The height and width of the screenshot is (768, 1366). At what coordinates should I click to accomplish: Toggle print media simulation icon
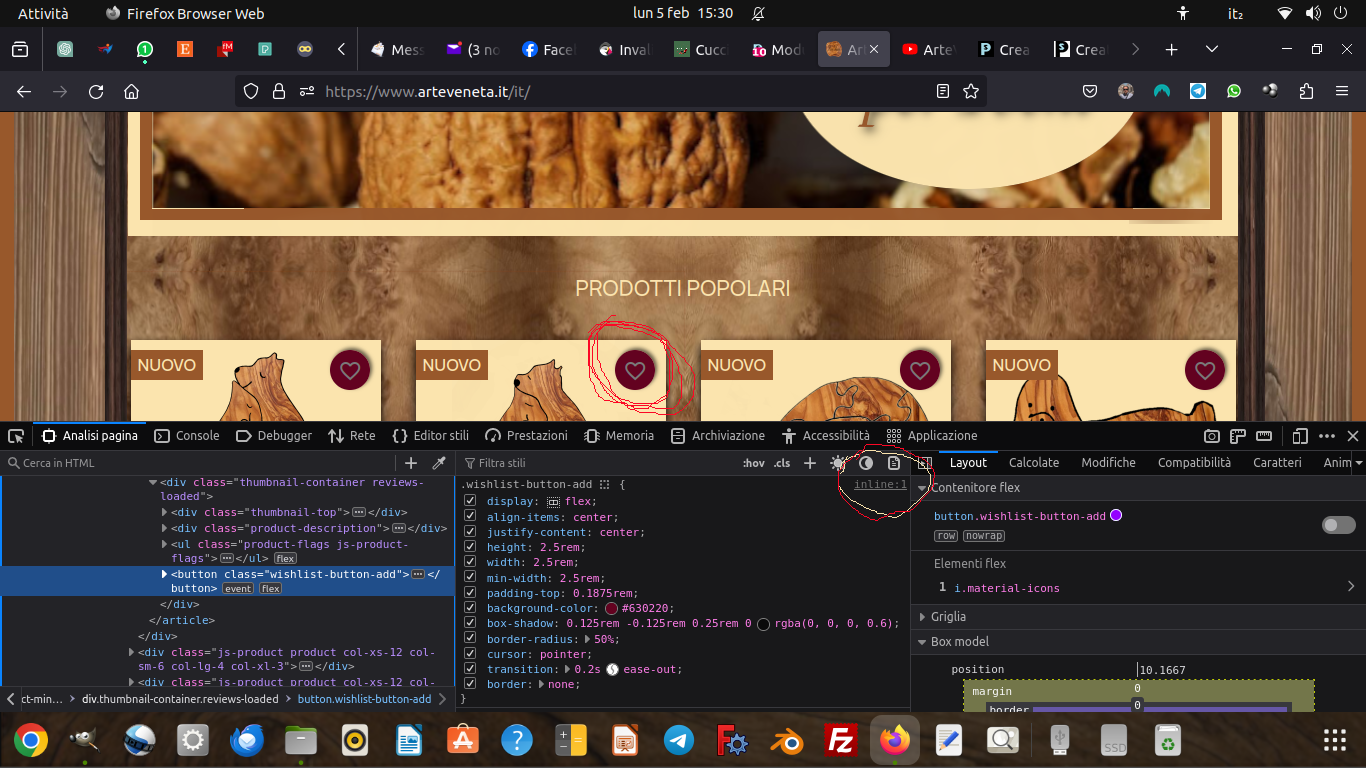click(894, 463)
